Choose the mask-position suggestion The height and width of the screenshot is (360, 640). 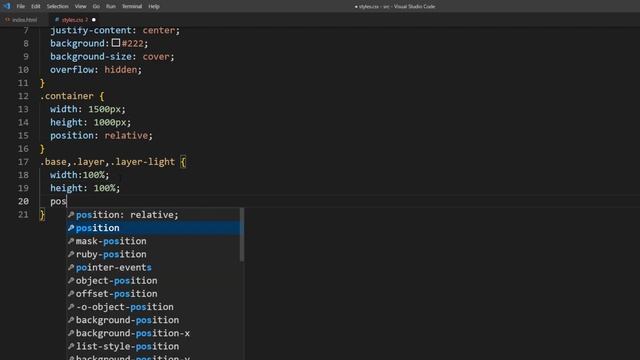pyautogui.click(x=154, y=241)
